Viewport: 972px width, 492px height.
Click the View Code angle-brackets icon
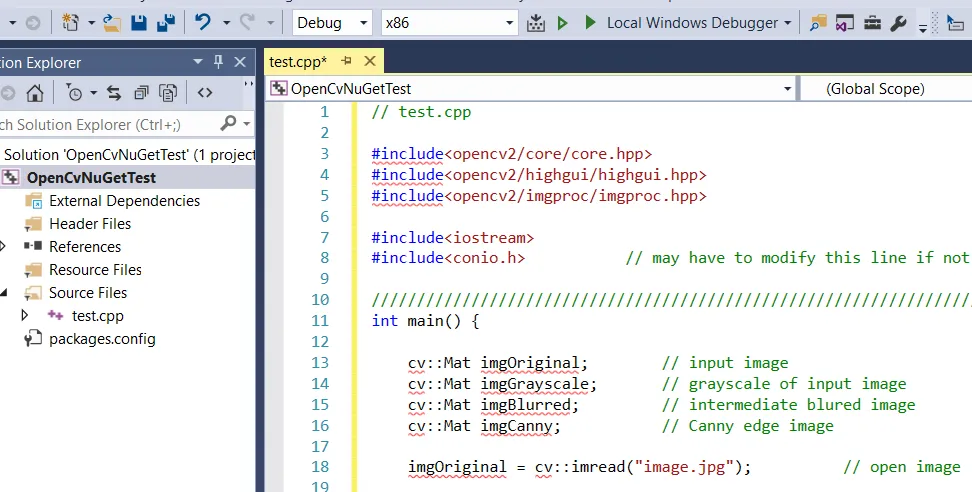pyautogui.click(x=205, y=93)
